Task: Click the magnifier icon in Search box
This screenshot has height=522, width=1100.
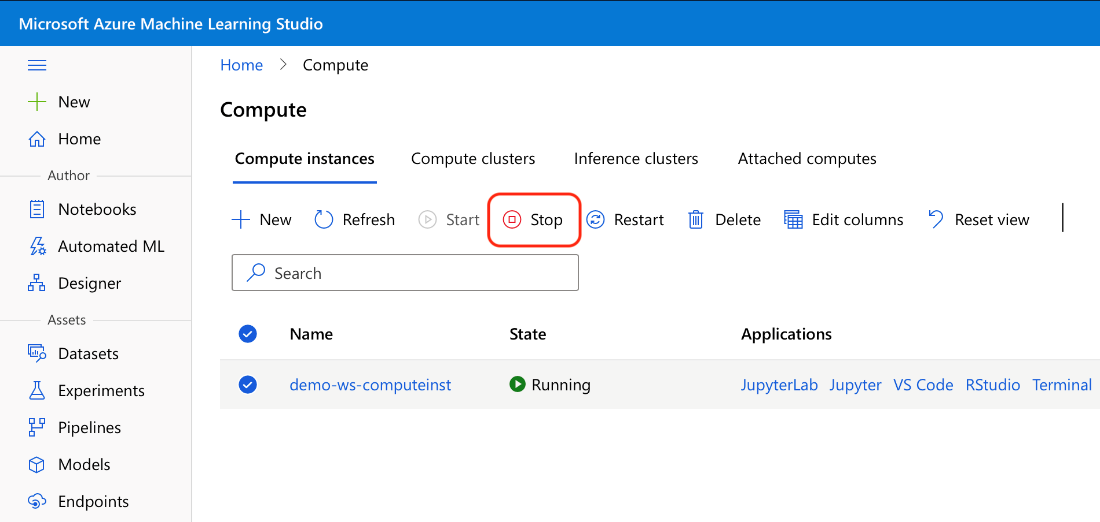Action: pos(256,272)
